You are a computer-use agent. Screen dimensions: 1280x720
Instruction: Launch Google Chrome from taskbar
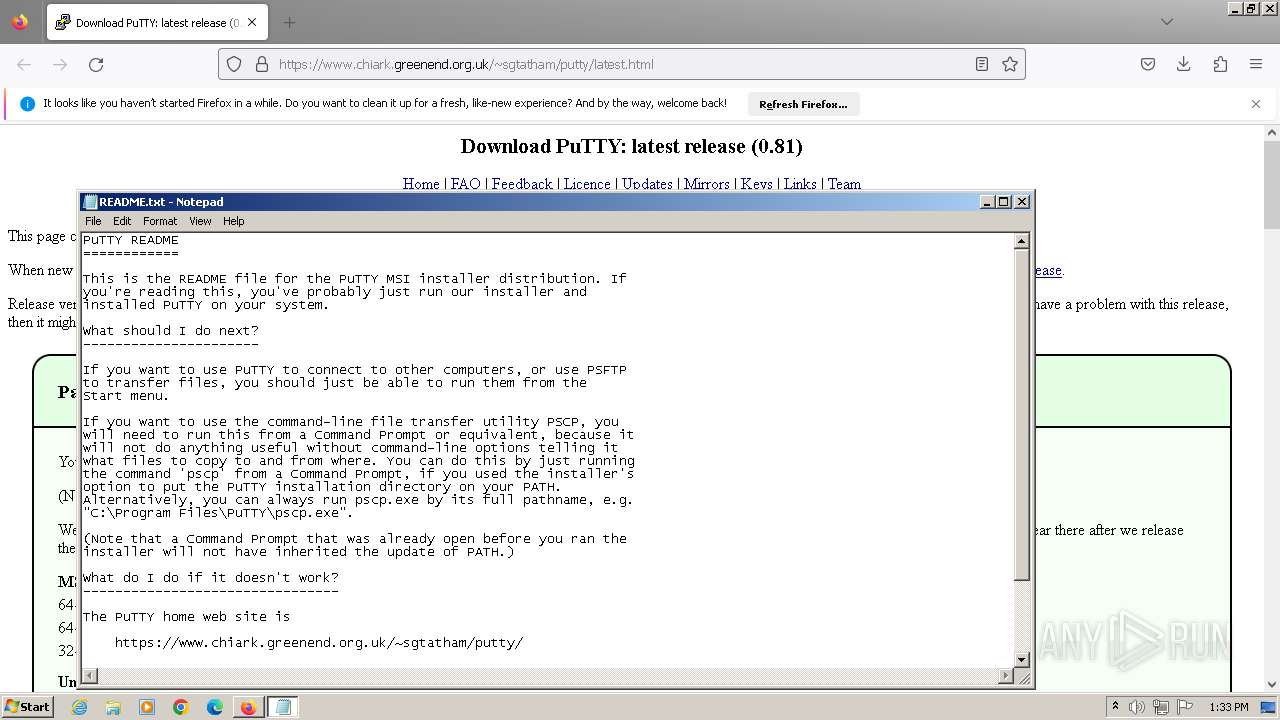coord(181,707)
